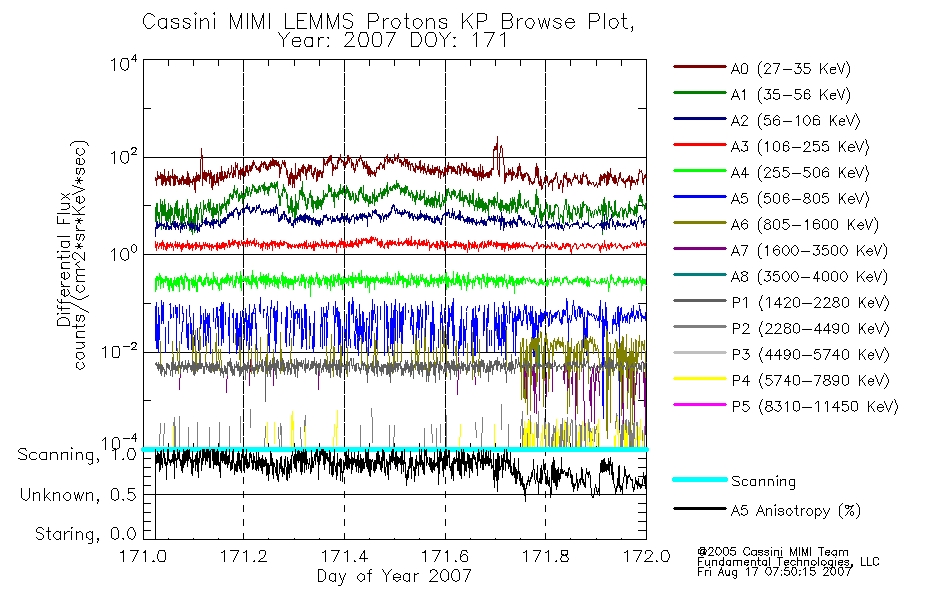Click the P4 (5740-7890 KeV) legend label
950x600 pixels.
pos(810,381)
